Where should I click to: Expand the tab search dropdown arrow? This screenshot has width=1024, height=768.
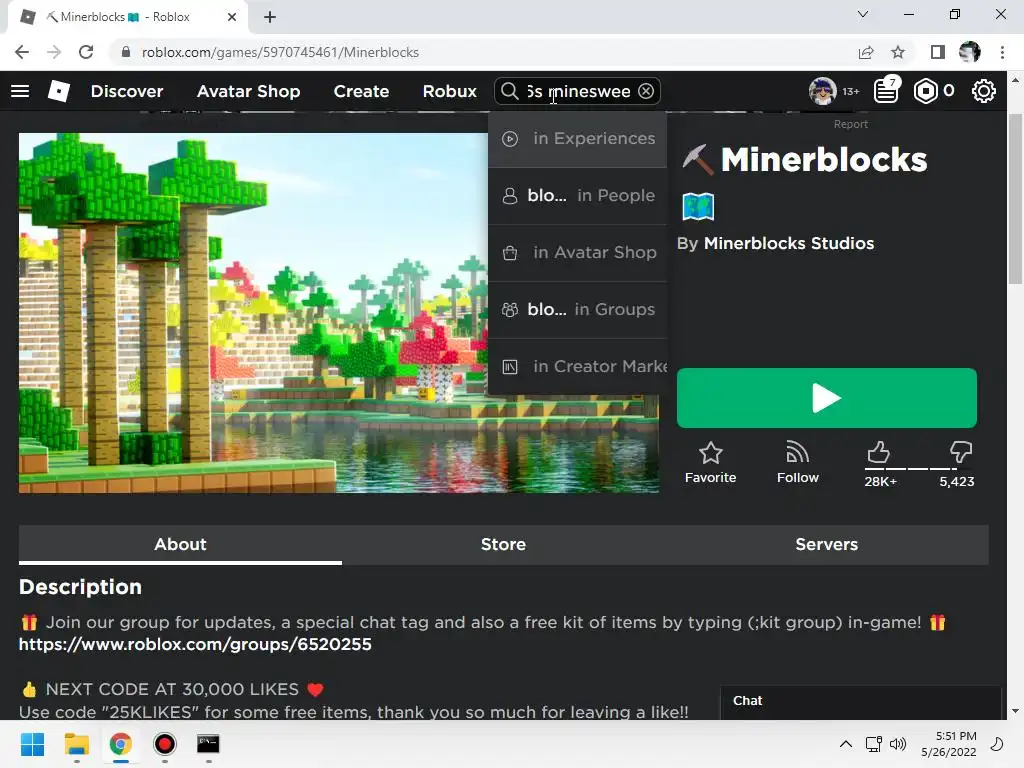863,14
